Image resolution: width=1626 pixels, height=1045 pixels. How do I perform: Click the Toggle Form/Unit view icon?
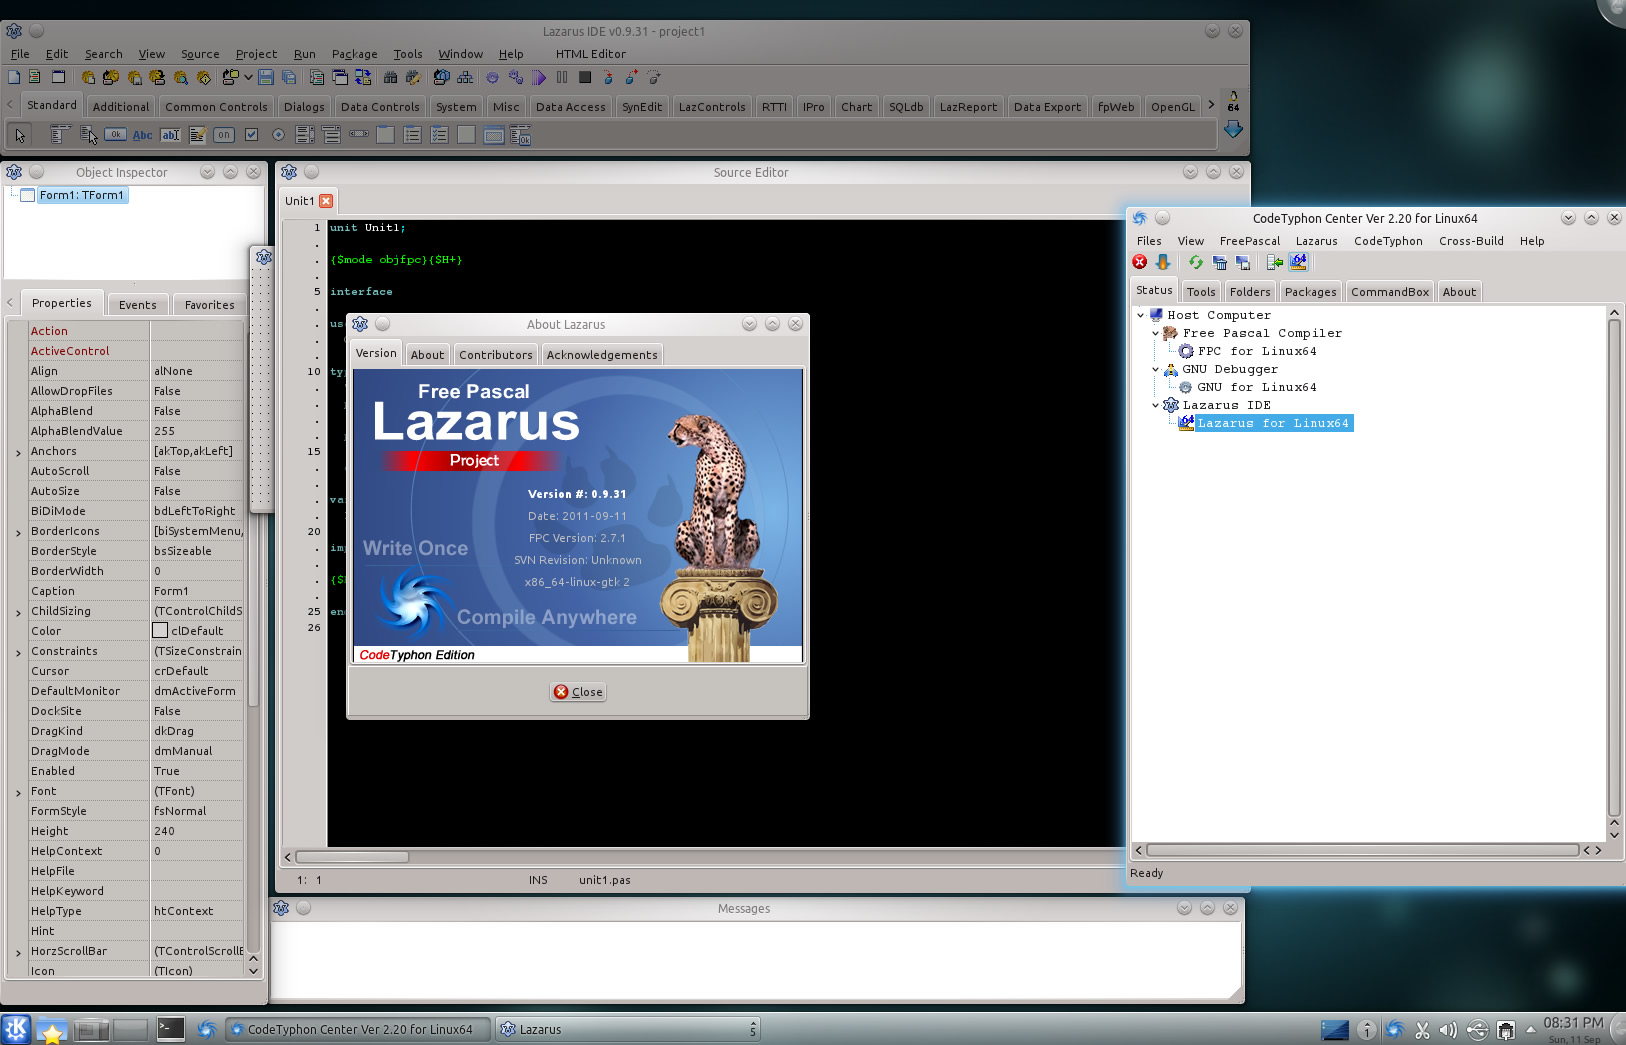pos(363,77)
